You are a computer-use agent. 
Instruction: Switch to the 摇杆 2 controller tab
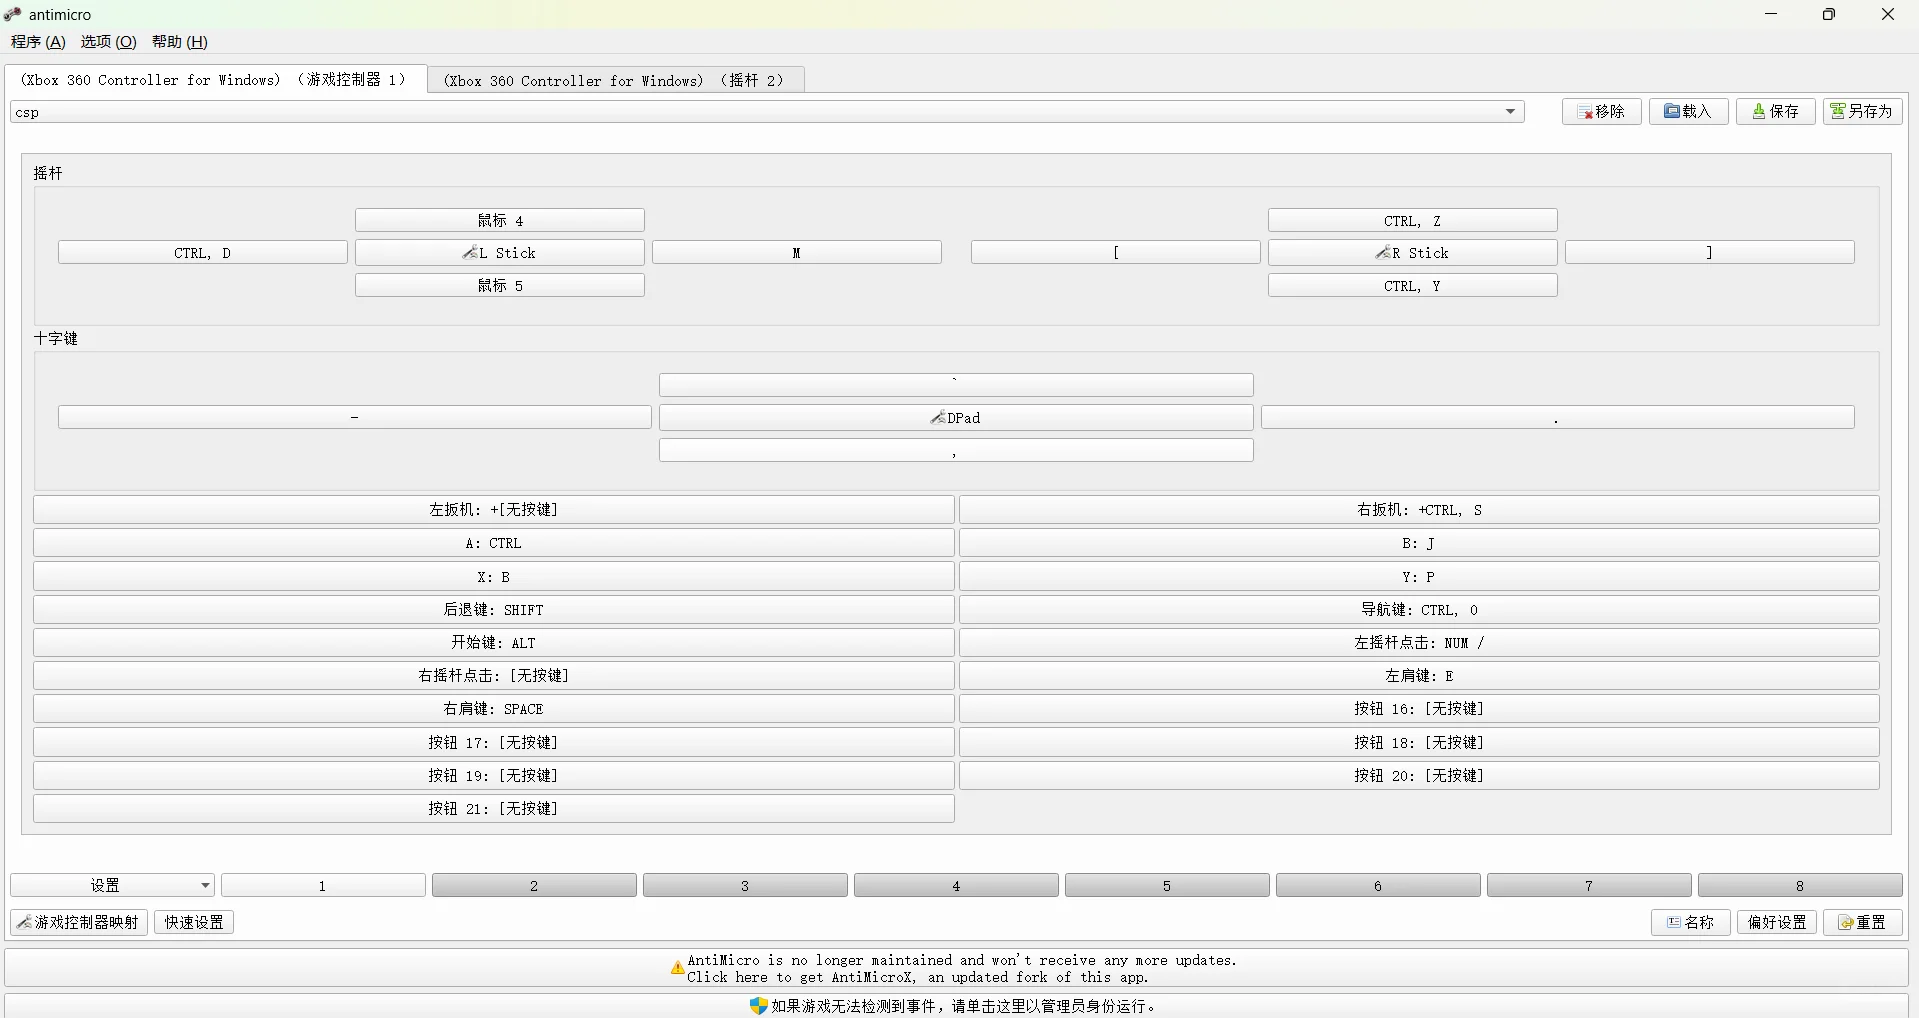pos(615,81)
